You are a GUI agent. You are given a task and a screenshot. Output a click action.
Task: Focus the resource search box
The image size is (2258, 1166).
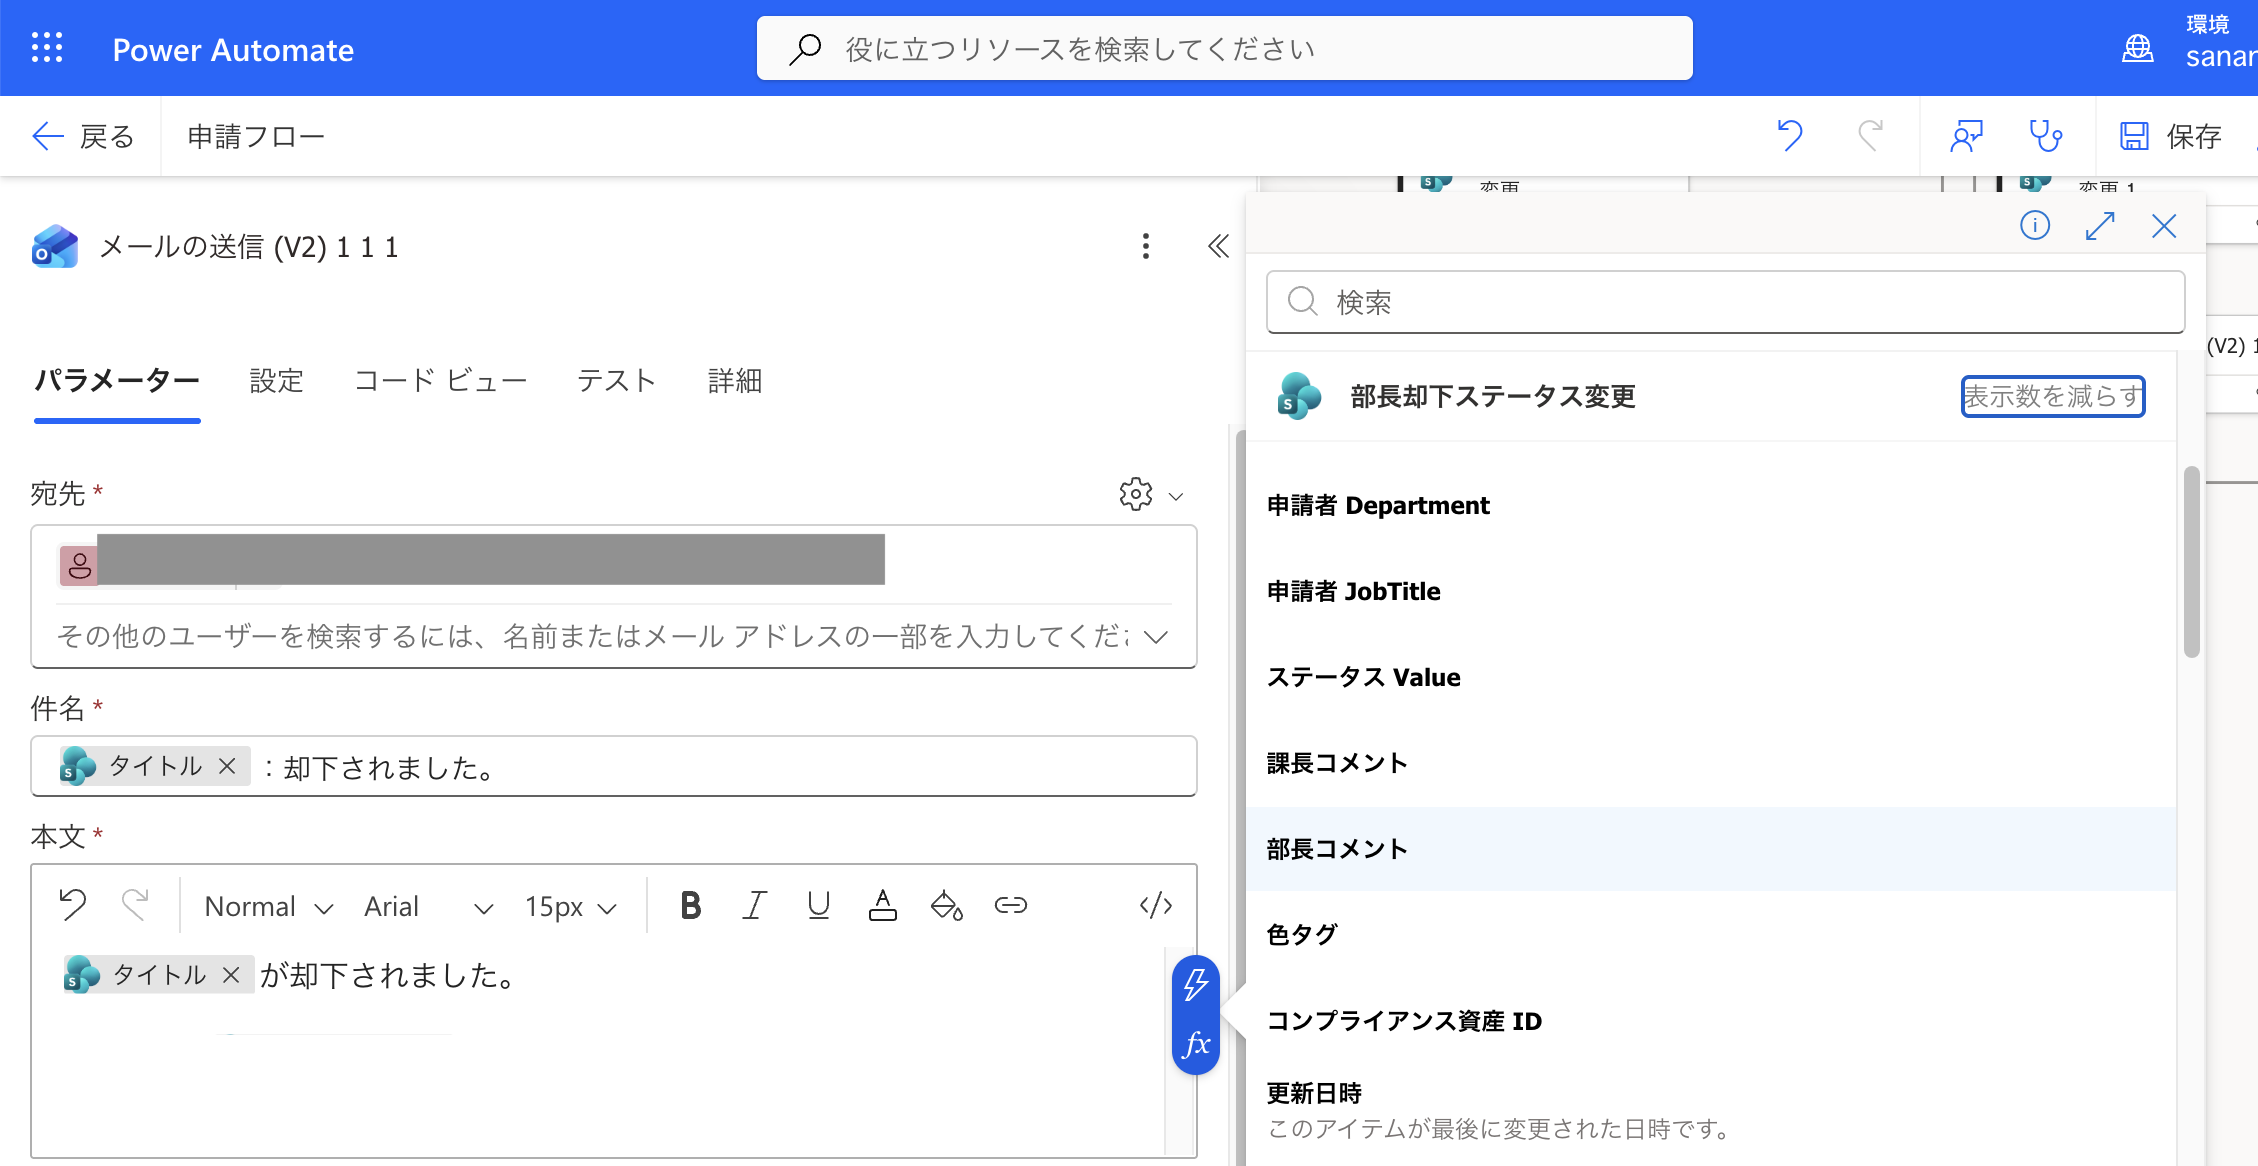point(1224,48)
